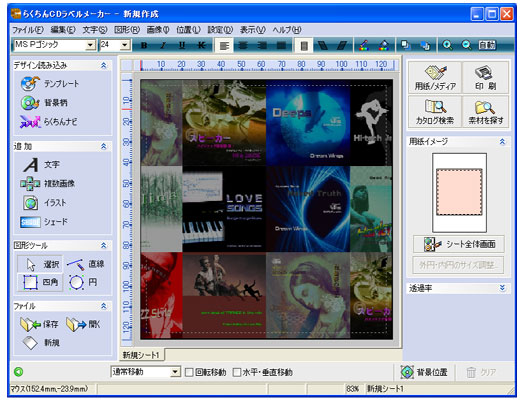Open the 図形 menu
This screenshot has height=400, width=522.
pyautogui.click(x=127, y=30)
